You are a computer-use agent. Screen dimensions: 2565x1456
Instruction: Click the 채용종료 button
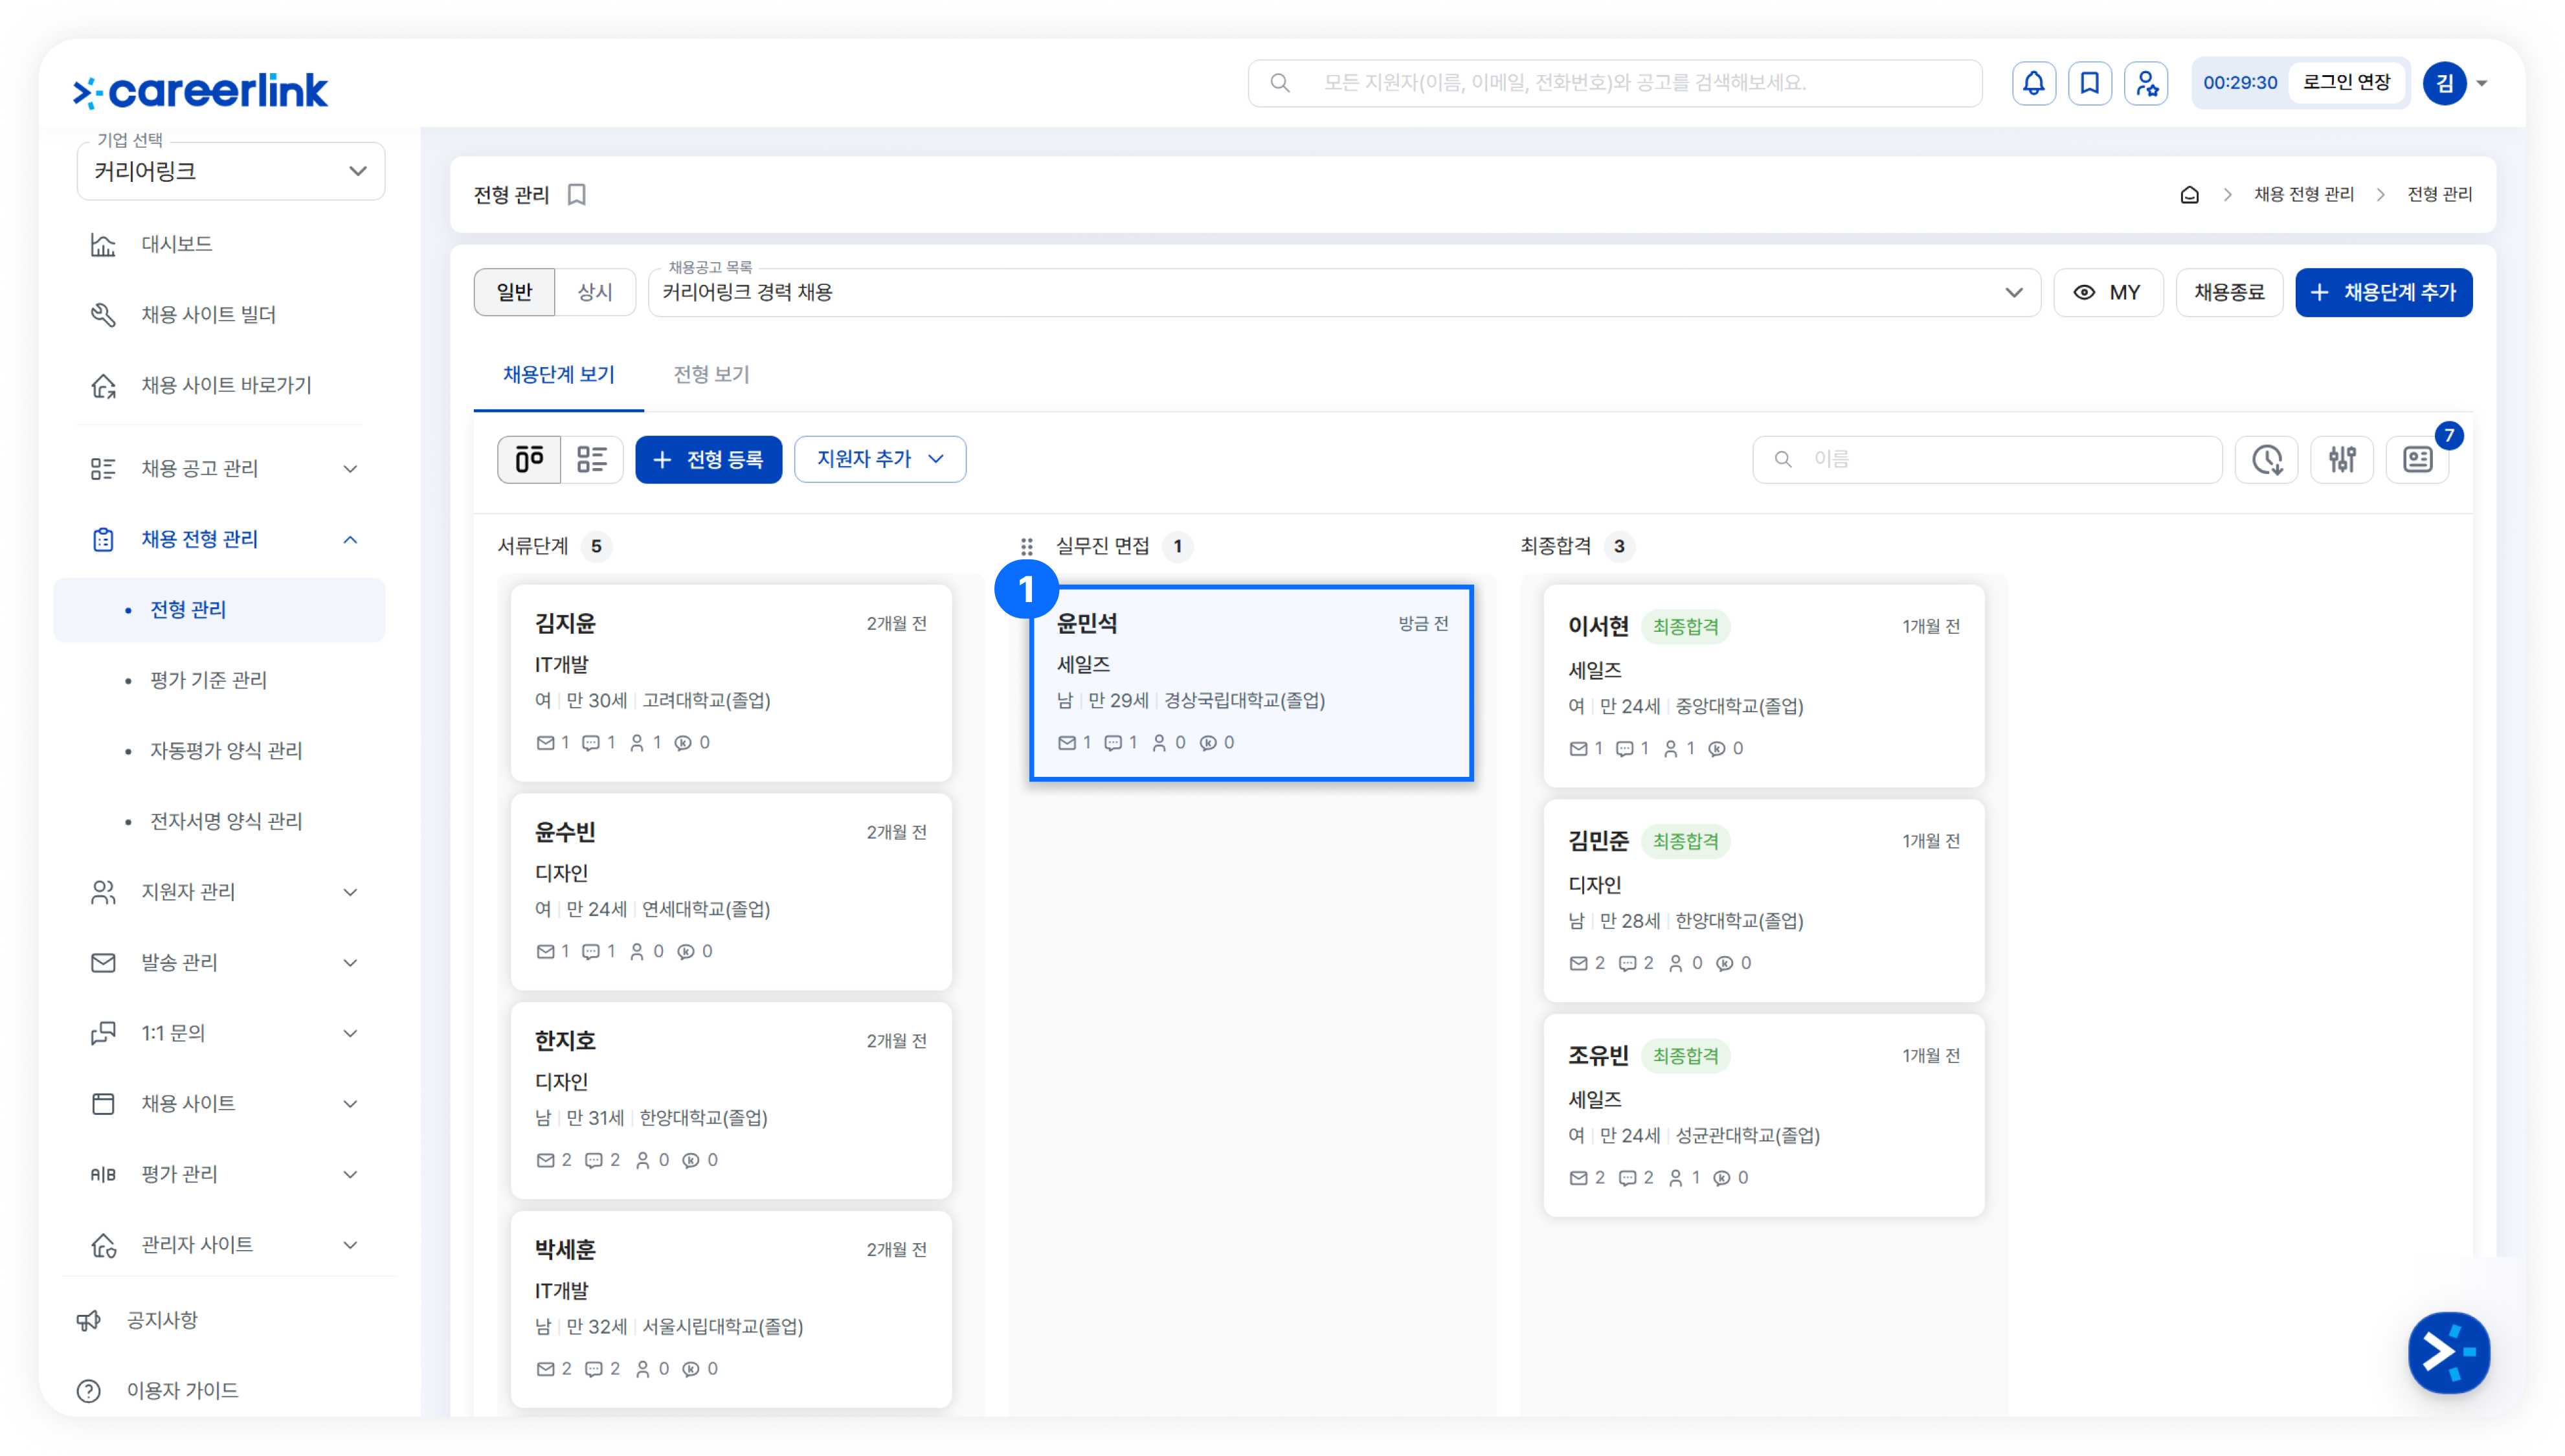[2229, 292]
